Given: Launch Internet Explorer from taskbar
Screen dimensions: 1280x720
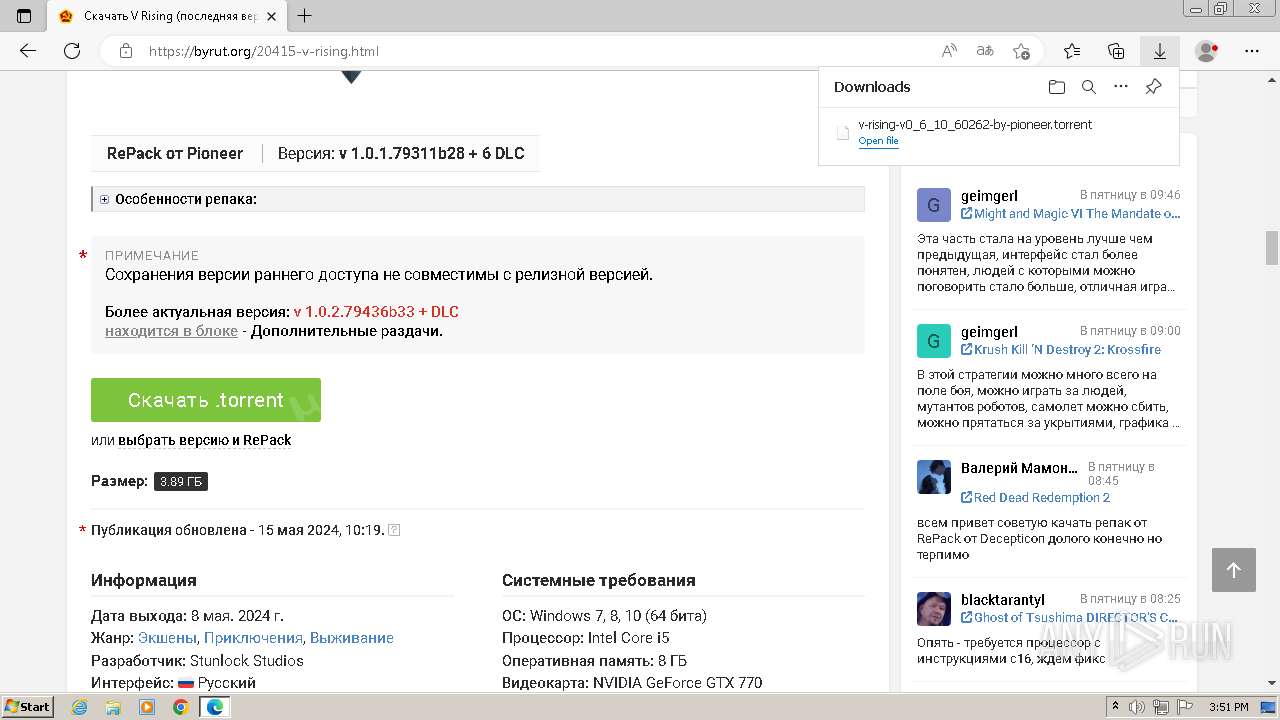Looking at the screenshot, I should click(x=80, y=707).
